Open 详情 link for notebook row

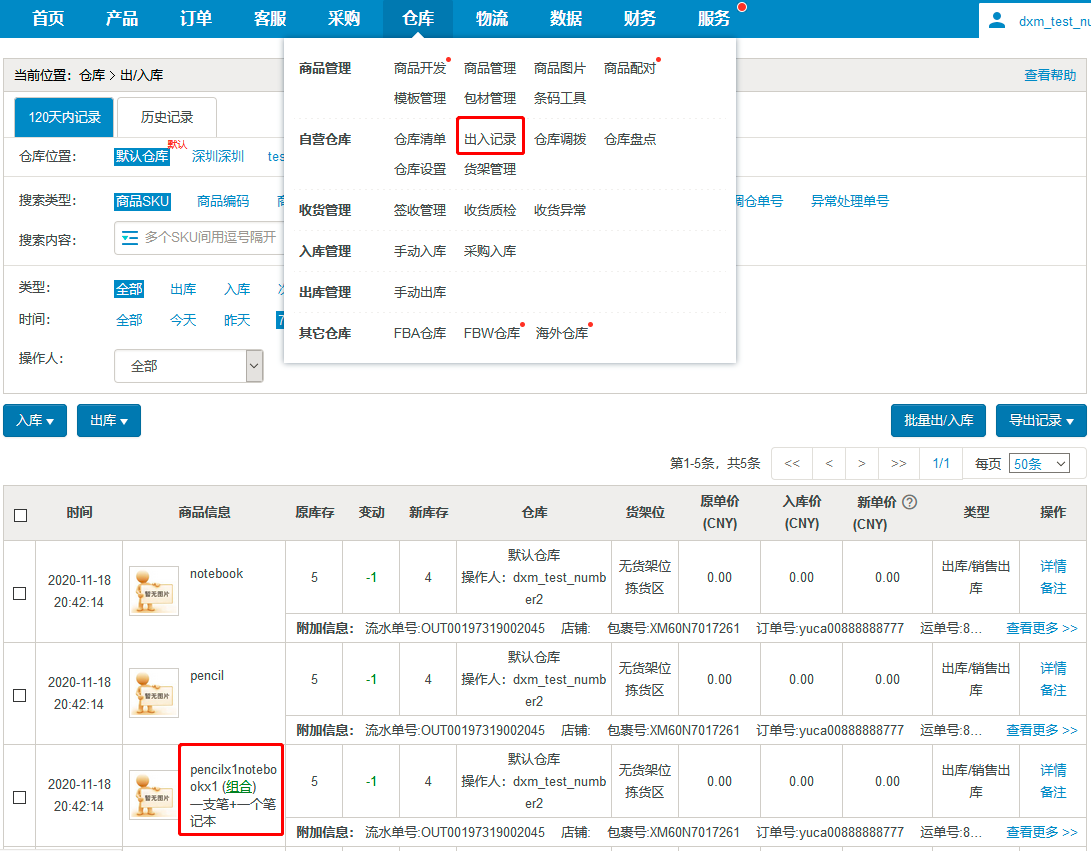[1053, 566]
